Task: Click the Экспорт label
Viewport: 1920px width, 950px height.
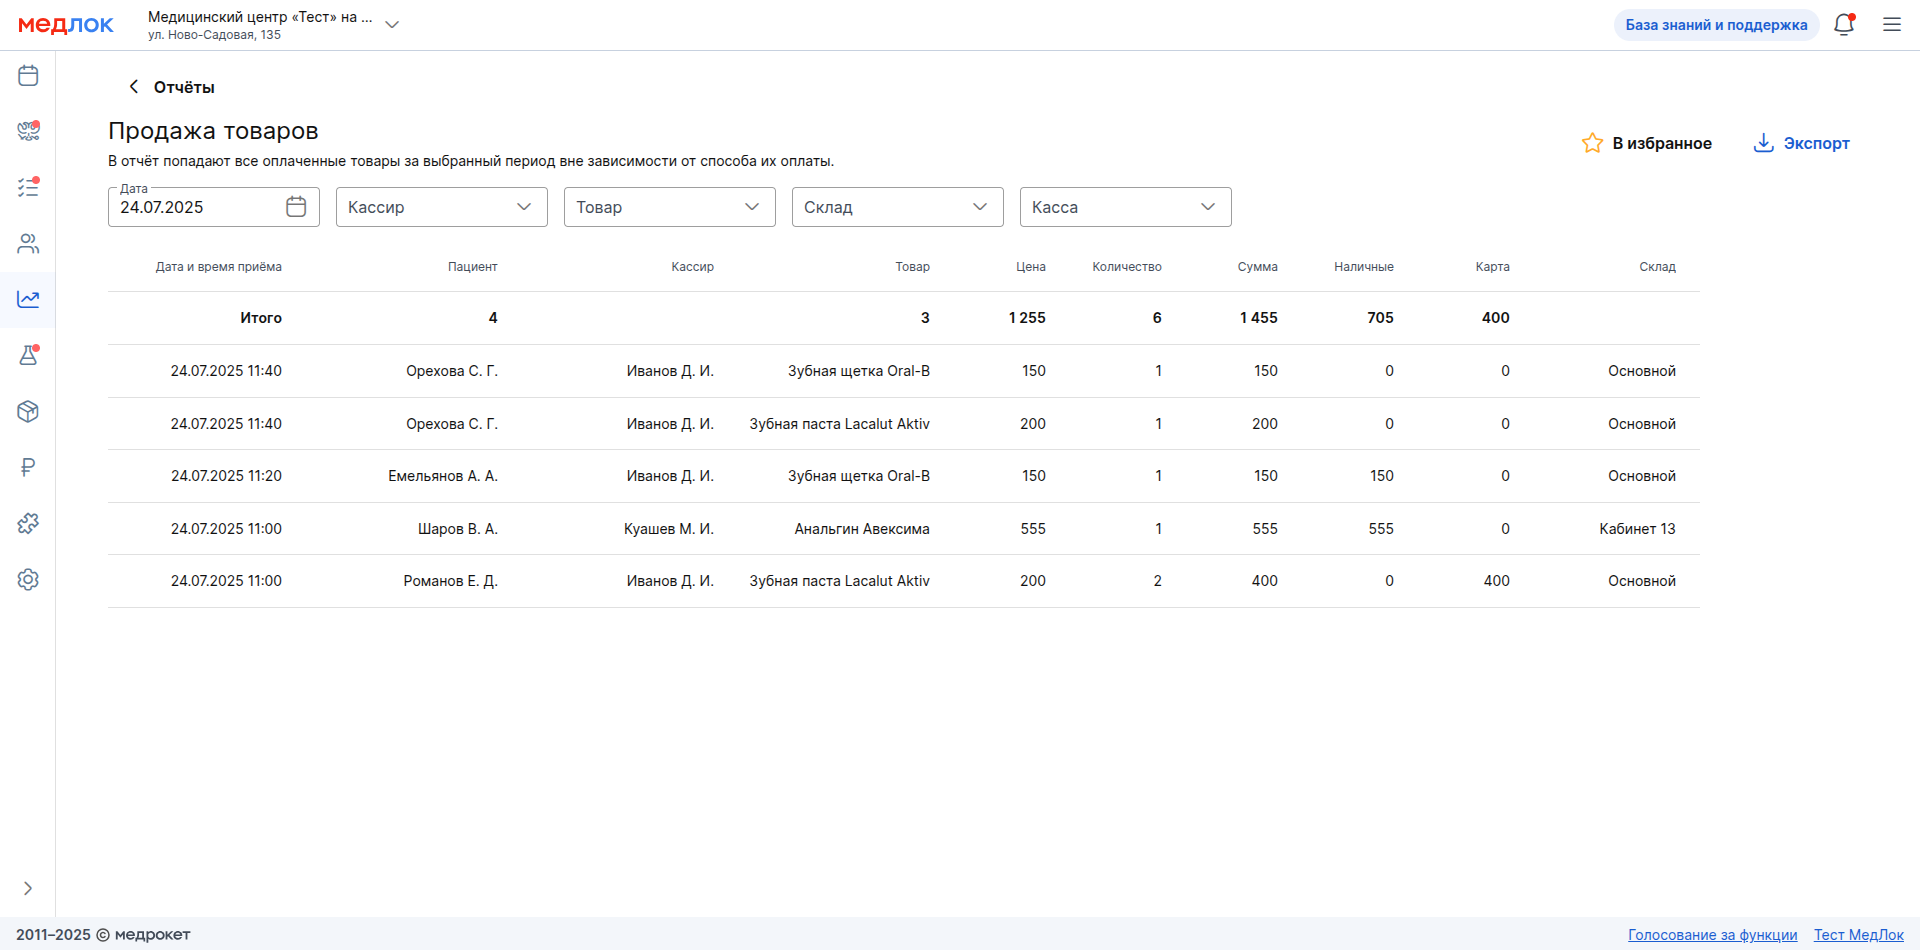Action: [x=1817, y=143]
